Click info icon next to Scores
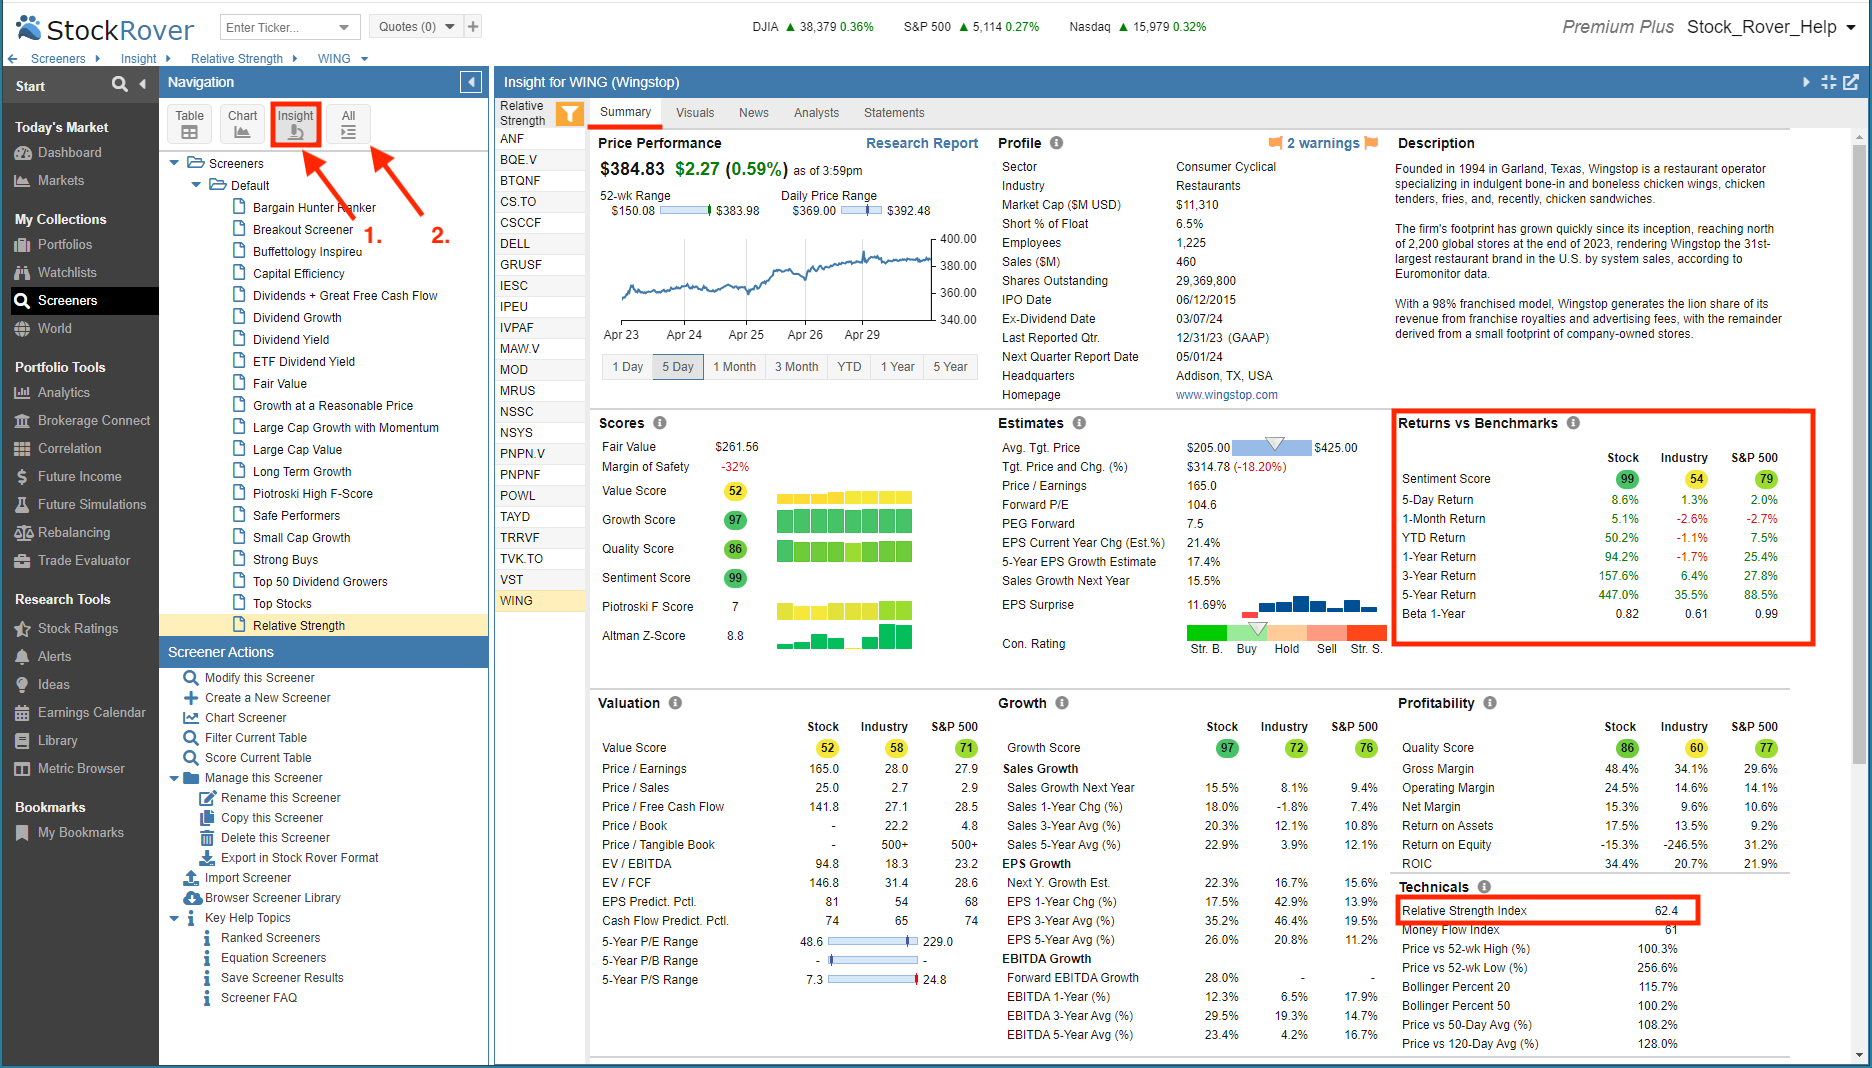Viewport: 1872px width, 1068px height. coord(660,423)
